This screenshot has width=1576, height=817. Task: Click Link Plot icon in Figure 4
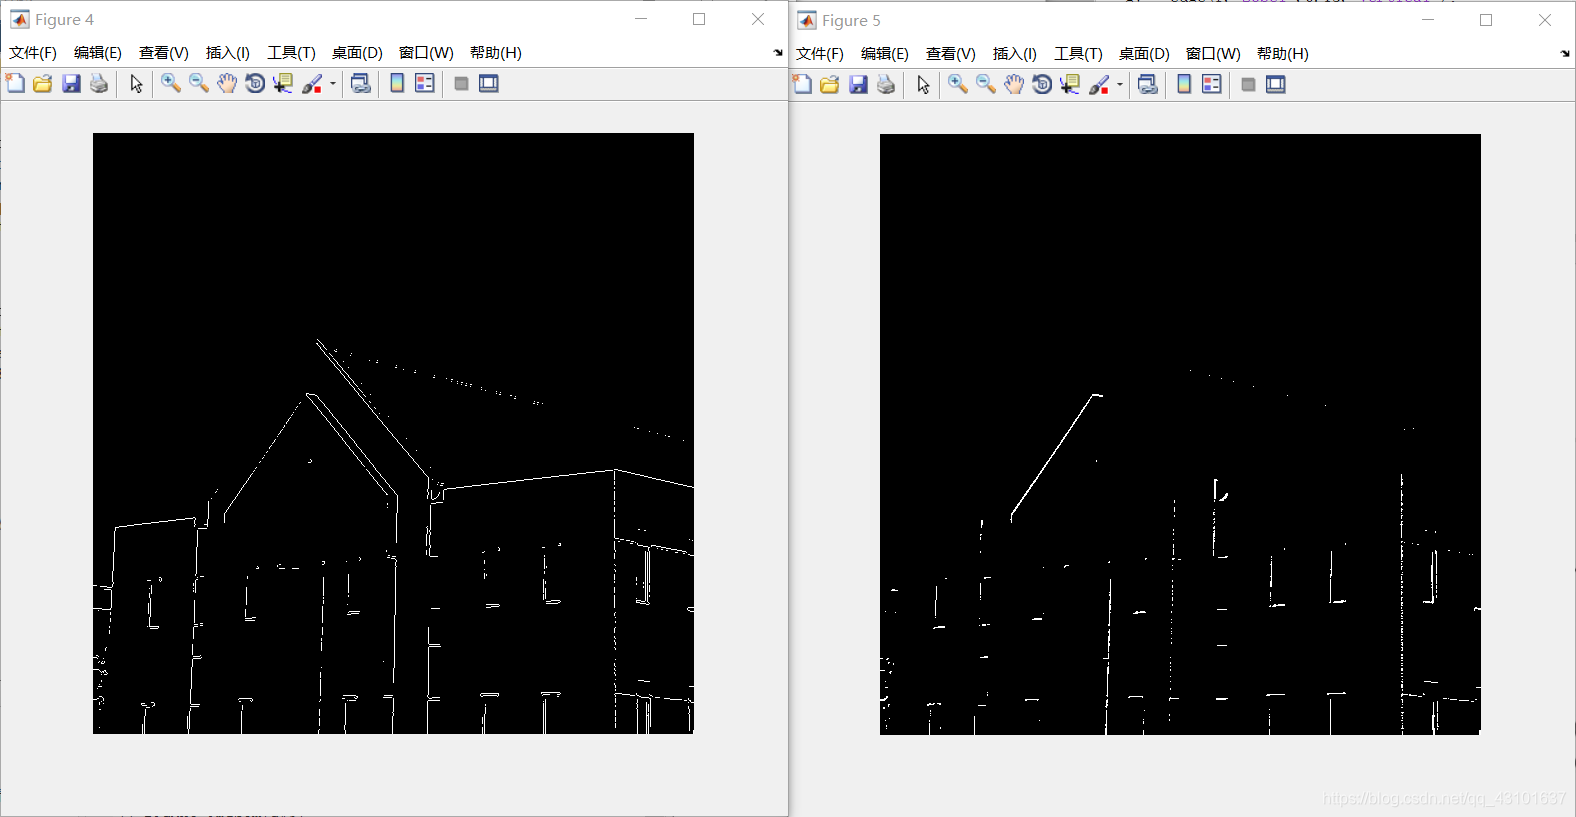[x=361, y=83]
